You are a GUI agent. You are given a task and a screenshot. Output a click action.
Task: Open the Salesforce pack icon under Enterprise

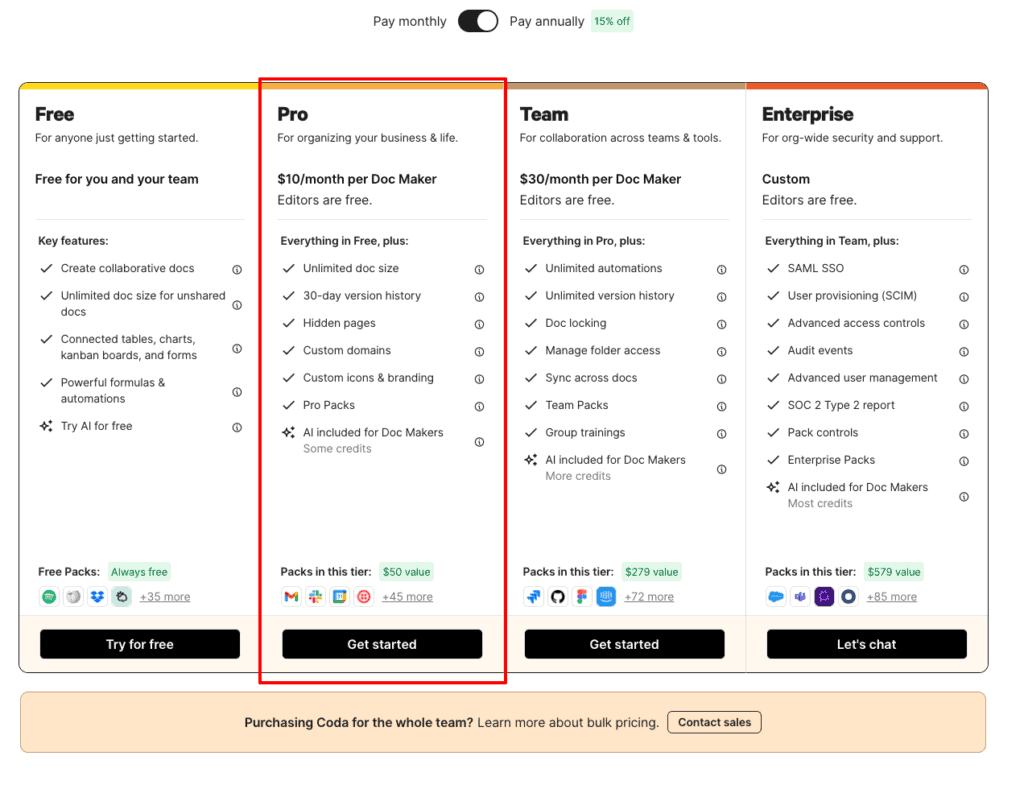click(x=774, y=595)
